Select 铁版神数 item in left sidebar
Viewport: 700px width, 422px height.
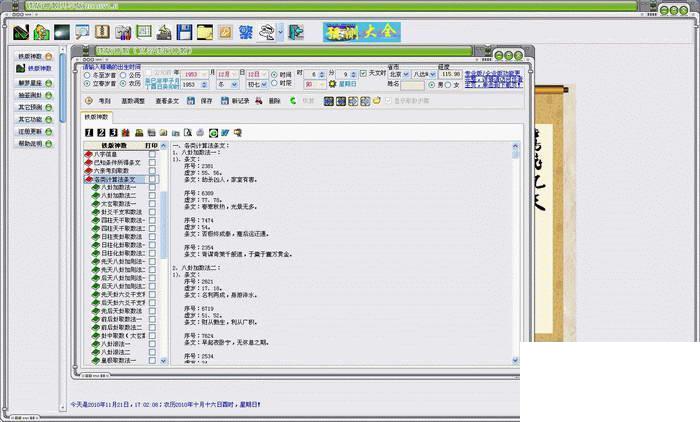[x=34, y=69]
